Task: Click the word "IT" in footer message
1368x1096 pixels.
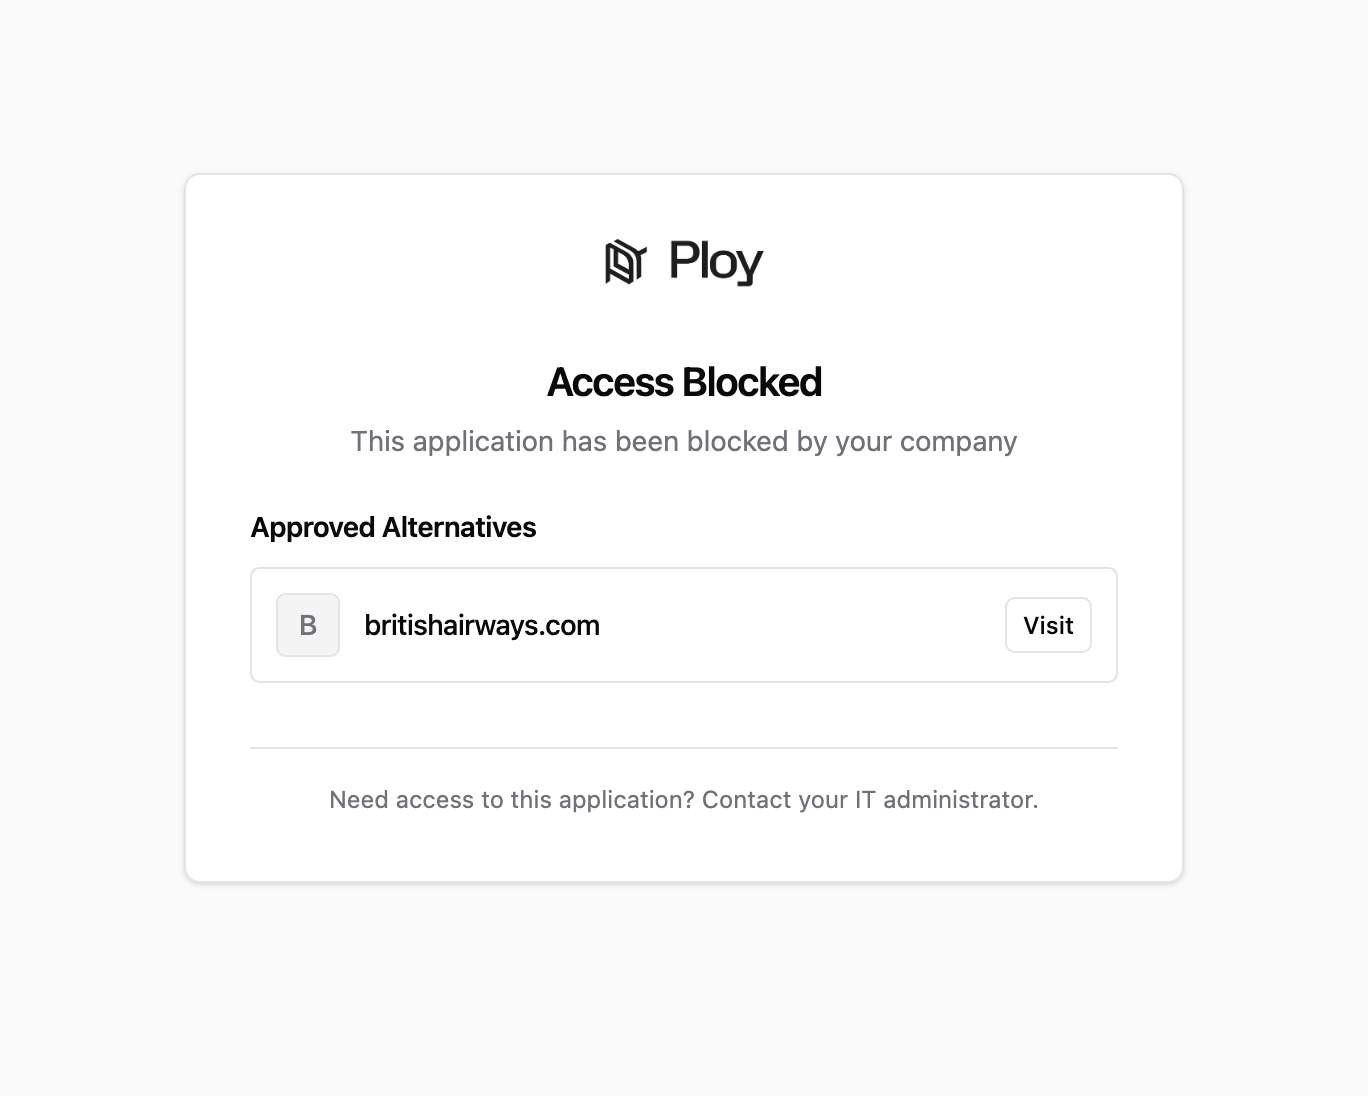Action: coord(865,800)
